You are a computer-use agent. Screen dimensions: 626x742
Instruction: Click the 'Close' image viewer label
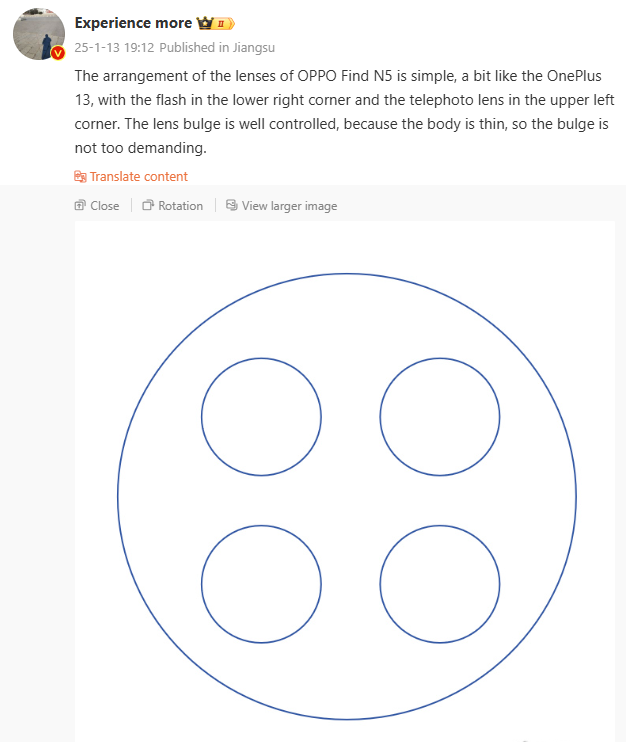[104, 206]
